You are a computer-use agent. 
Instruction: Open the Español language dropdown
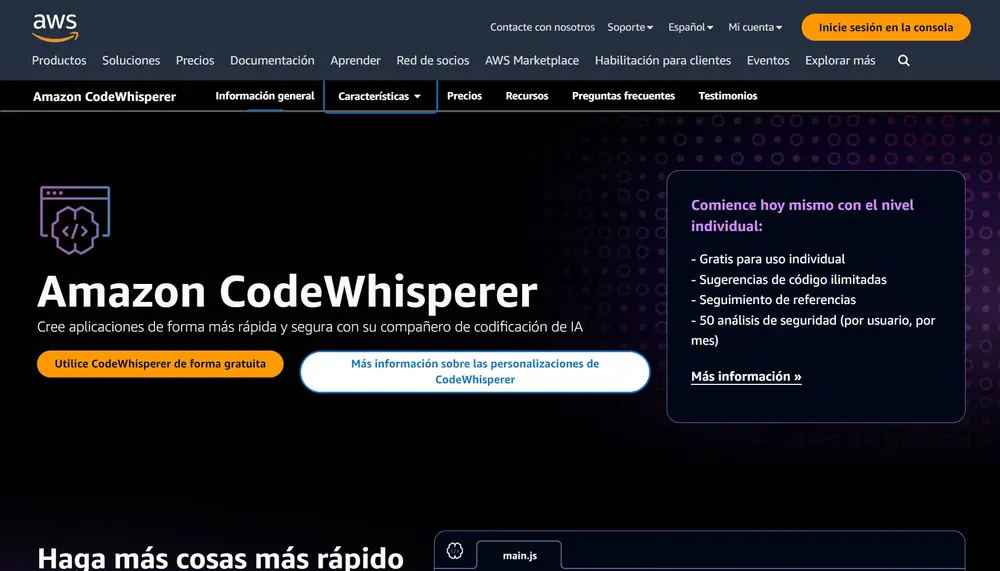(691, 27)
